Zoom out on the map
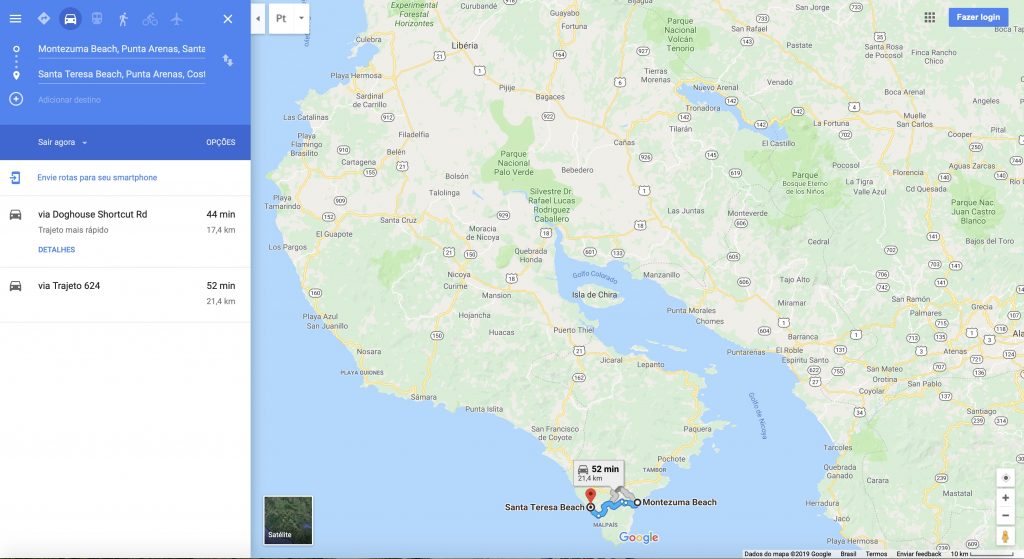 (x=1005, y=515)
